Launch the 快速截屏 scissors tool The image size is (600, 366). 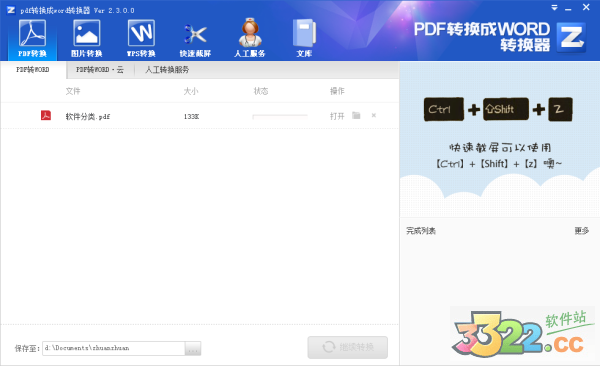pyautogui.click(x=196, y=39)
